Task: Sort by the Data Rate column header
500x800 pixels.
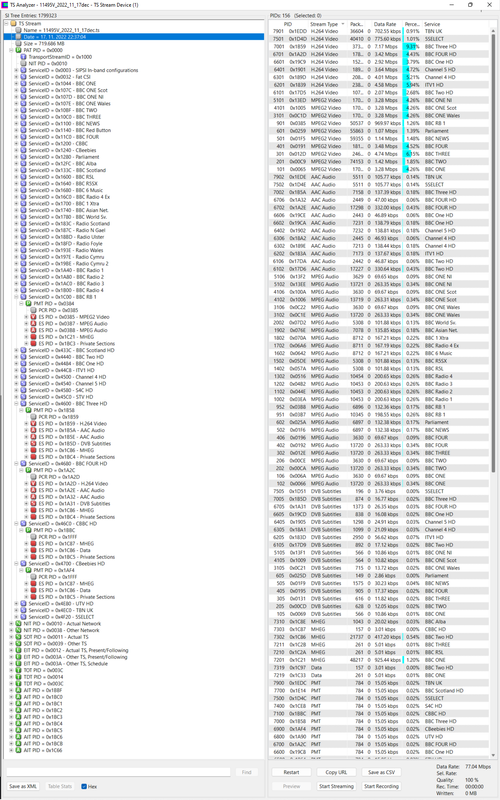Action: (x=385, y=24)
